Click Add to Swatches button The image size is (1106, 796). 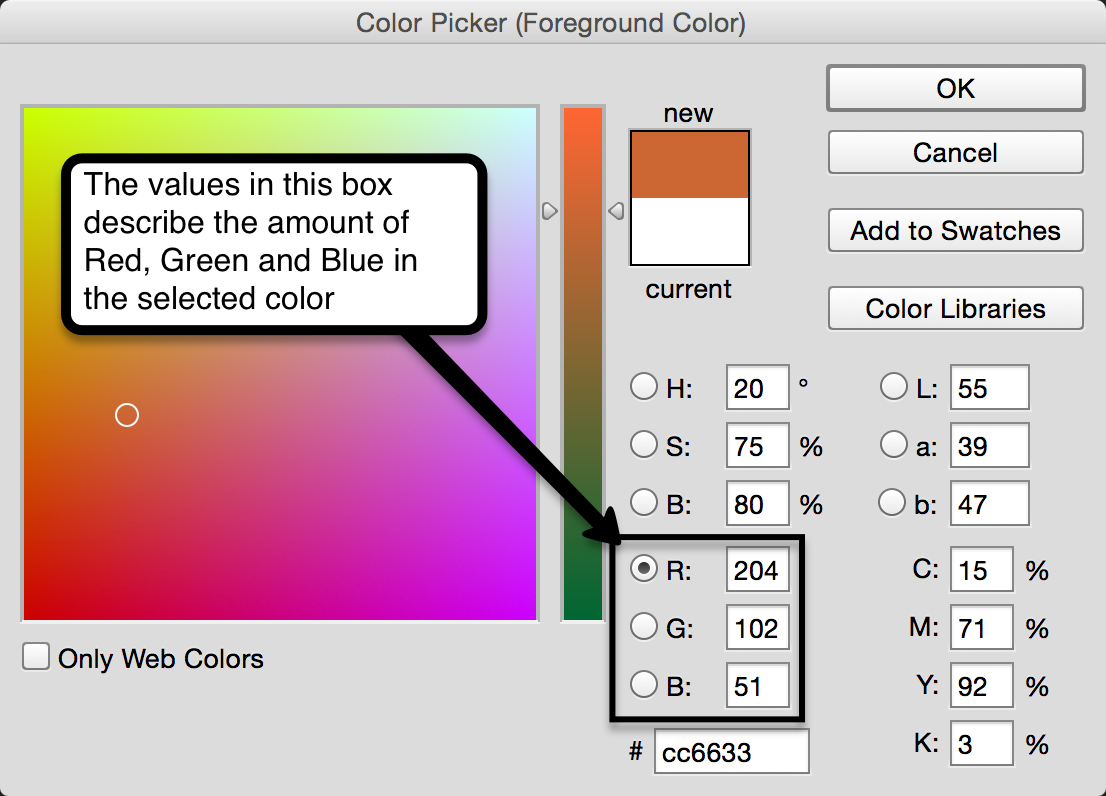point(955,231)
